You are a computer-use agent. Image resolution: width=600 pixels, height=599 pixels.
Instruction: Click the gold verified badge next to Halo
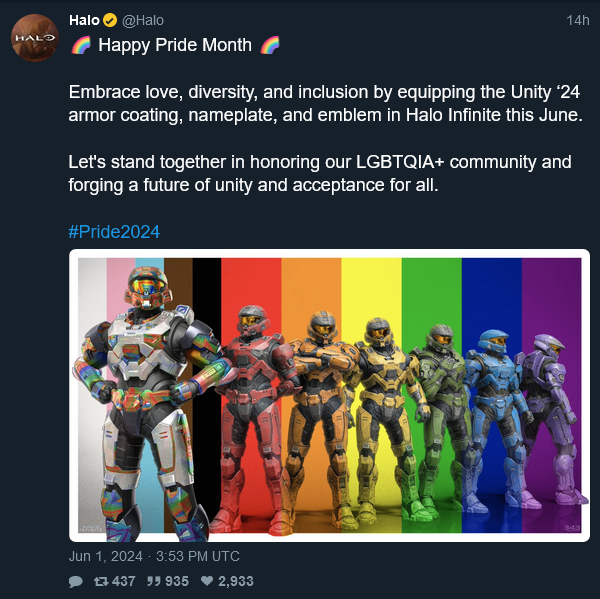tap(110, 20)
